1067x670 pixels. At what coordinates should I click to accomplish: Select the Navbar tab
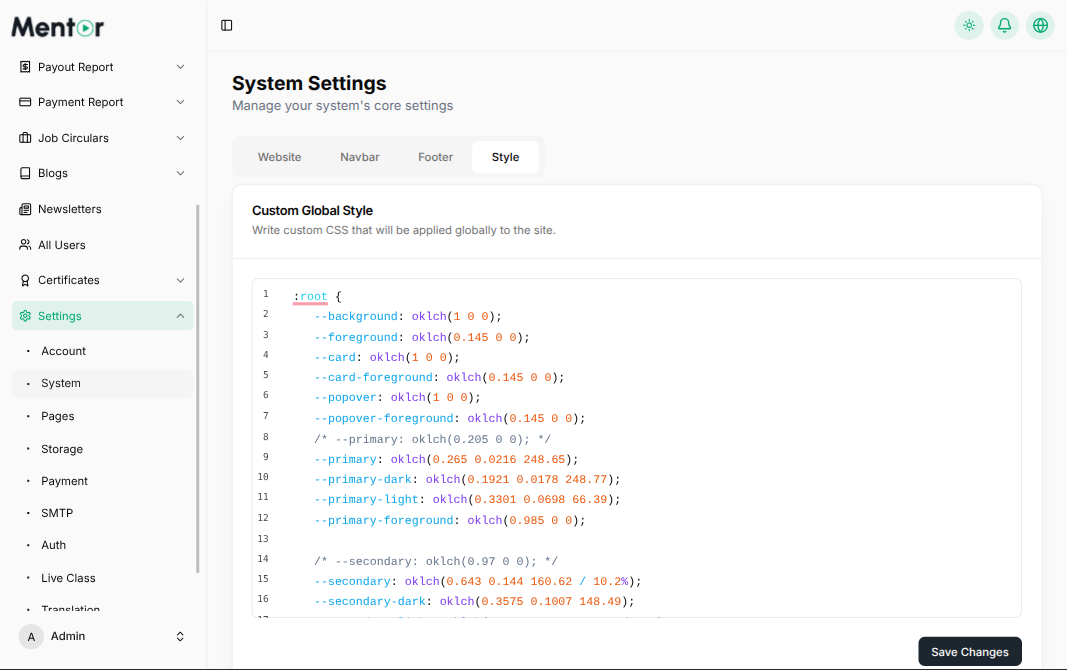359,157
